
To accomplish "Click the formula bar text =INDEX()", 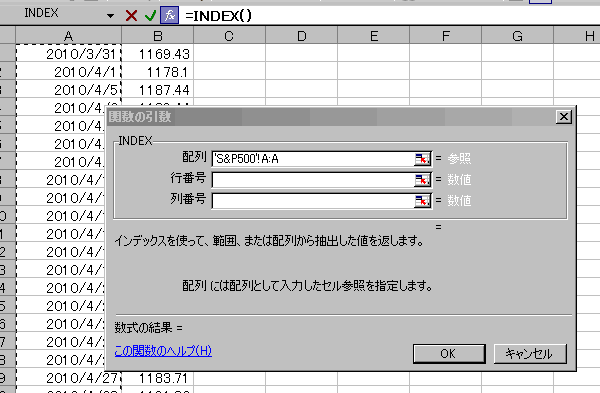I will (218, 16).
